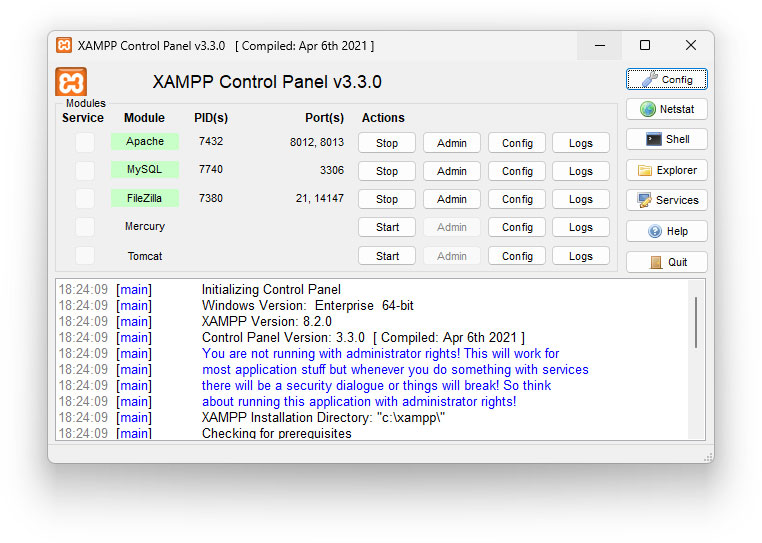Open the main Config button with wrench icon
762x543 pixels.
[666, 79]
